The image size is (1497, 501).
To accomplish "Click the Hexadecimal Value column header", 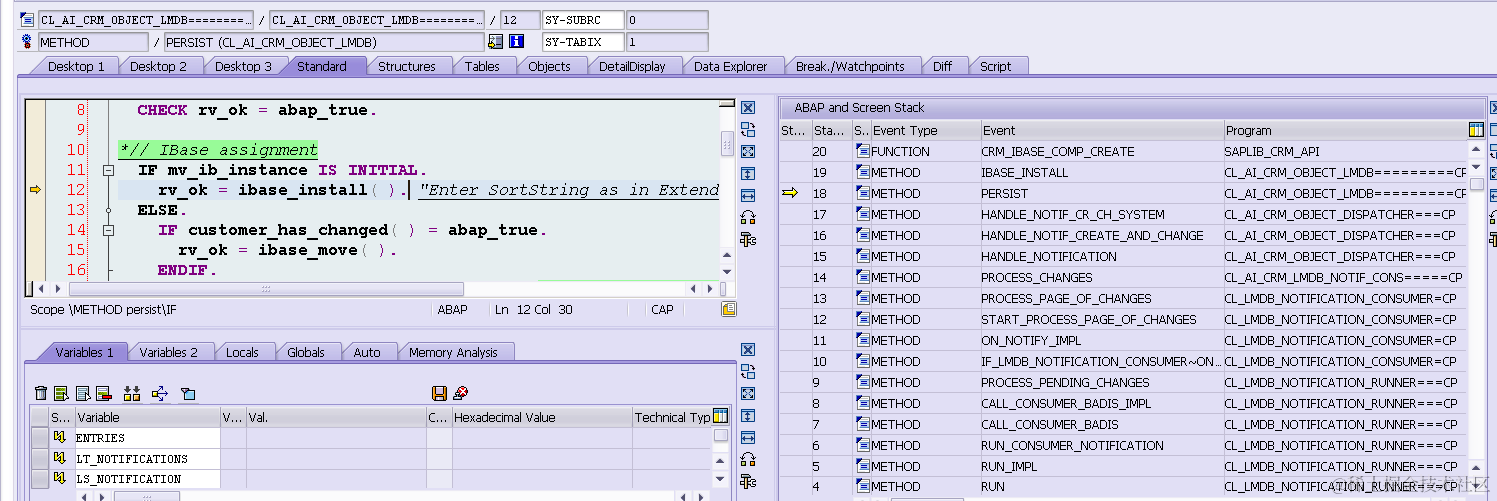I will tap(542, 417).
